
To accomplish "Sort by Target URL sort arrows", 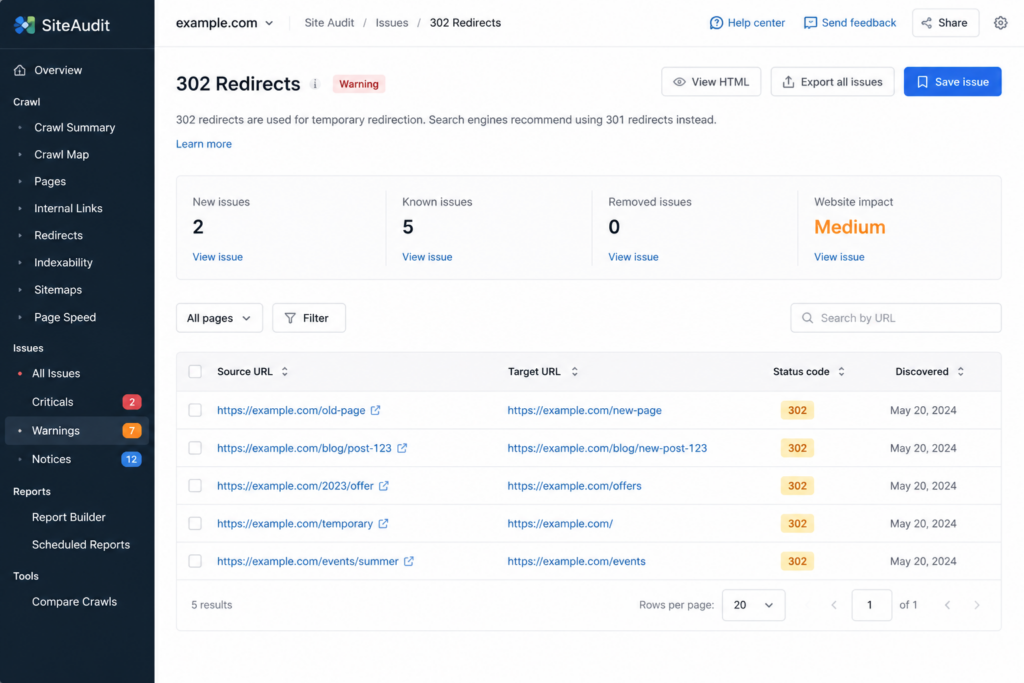I will pos(575,372).
